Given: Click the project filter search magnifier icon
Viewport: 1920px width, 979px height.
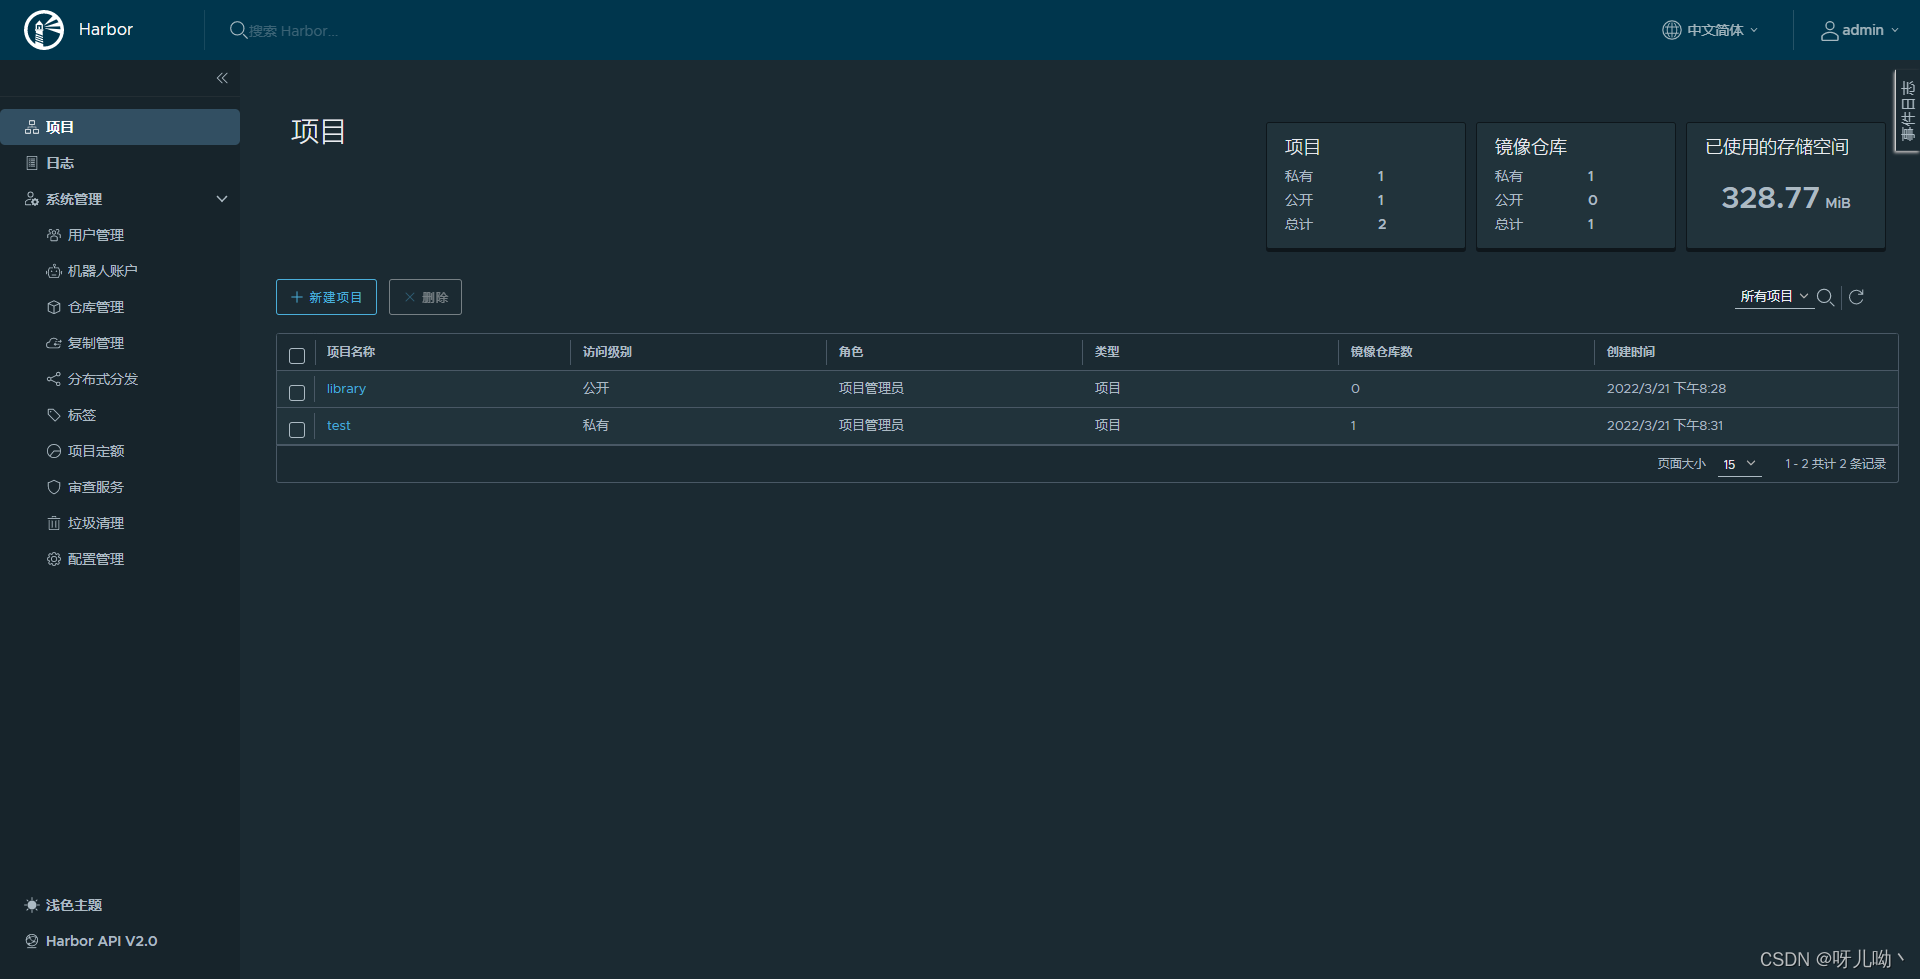Looking at the screenshot, I should (x=1825, y=297).
